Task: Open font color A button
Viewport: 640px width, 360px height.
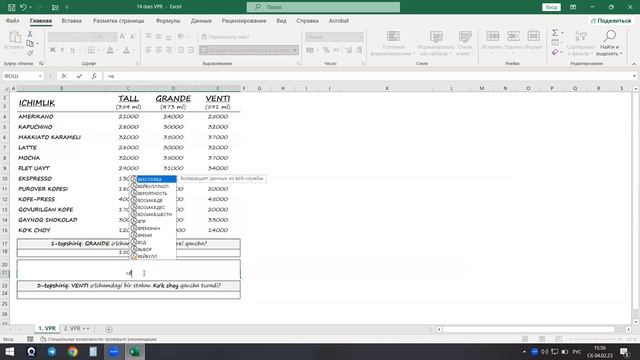Action: 126,50
